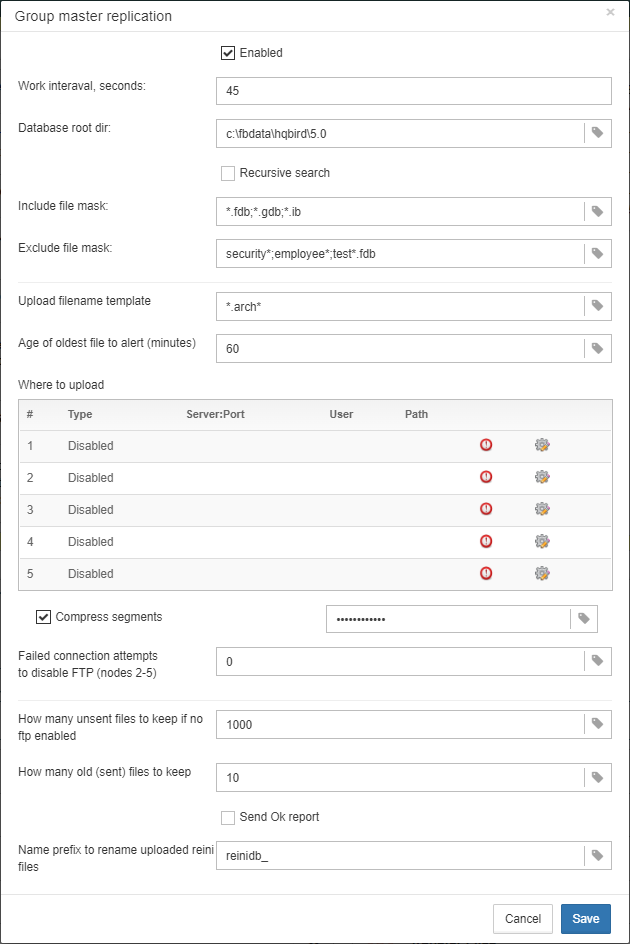Viewport: 630px width, 944px height.
Task: Click the User column header
Action: tap(341, 414)
